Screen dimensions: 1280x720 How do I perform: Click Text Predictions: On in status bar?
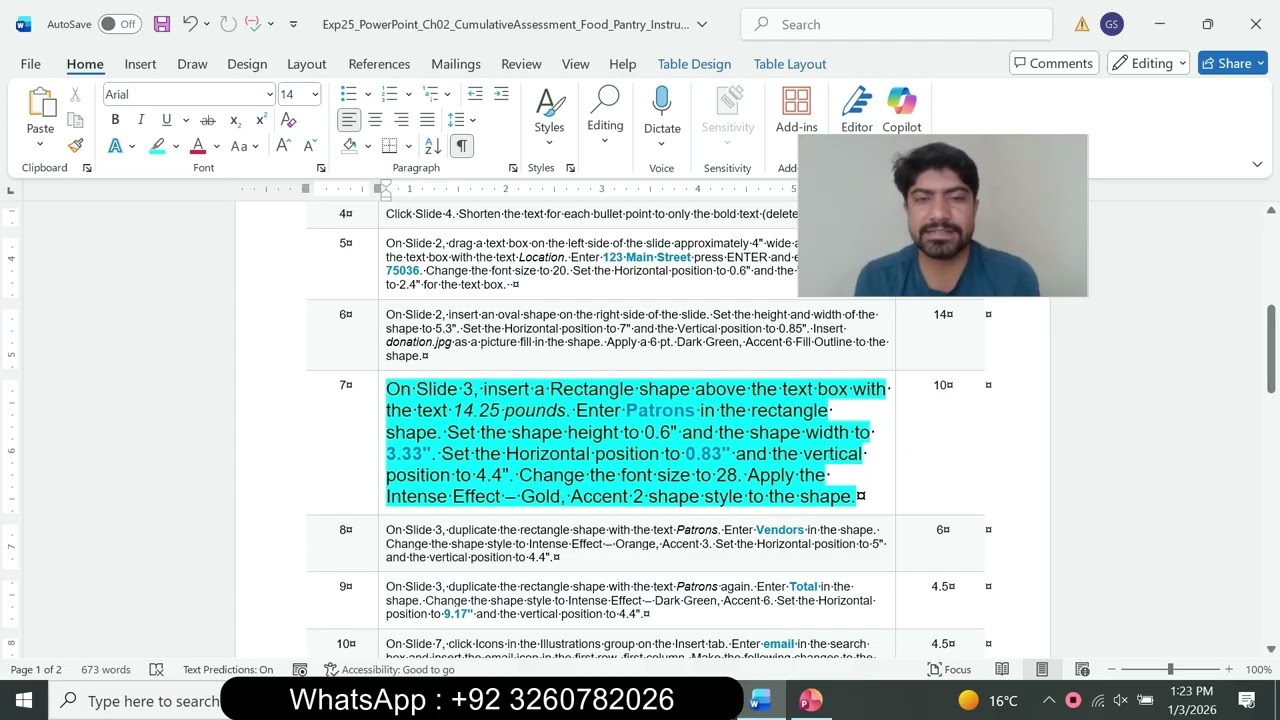[228, 669]
